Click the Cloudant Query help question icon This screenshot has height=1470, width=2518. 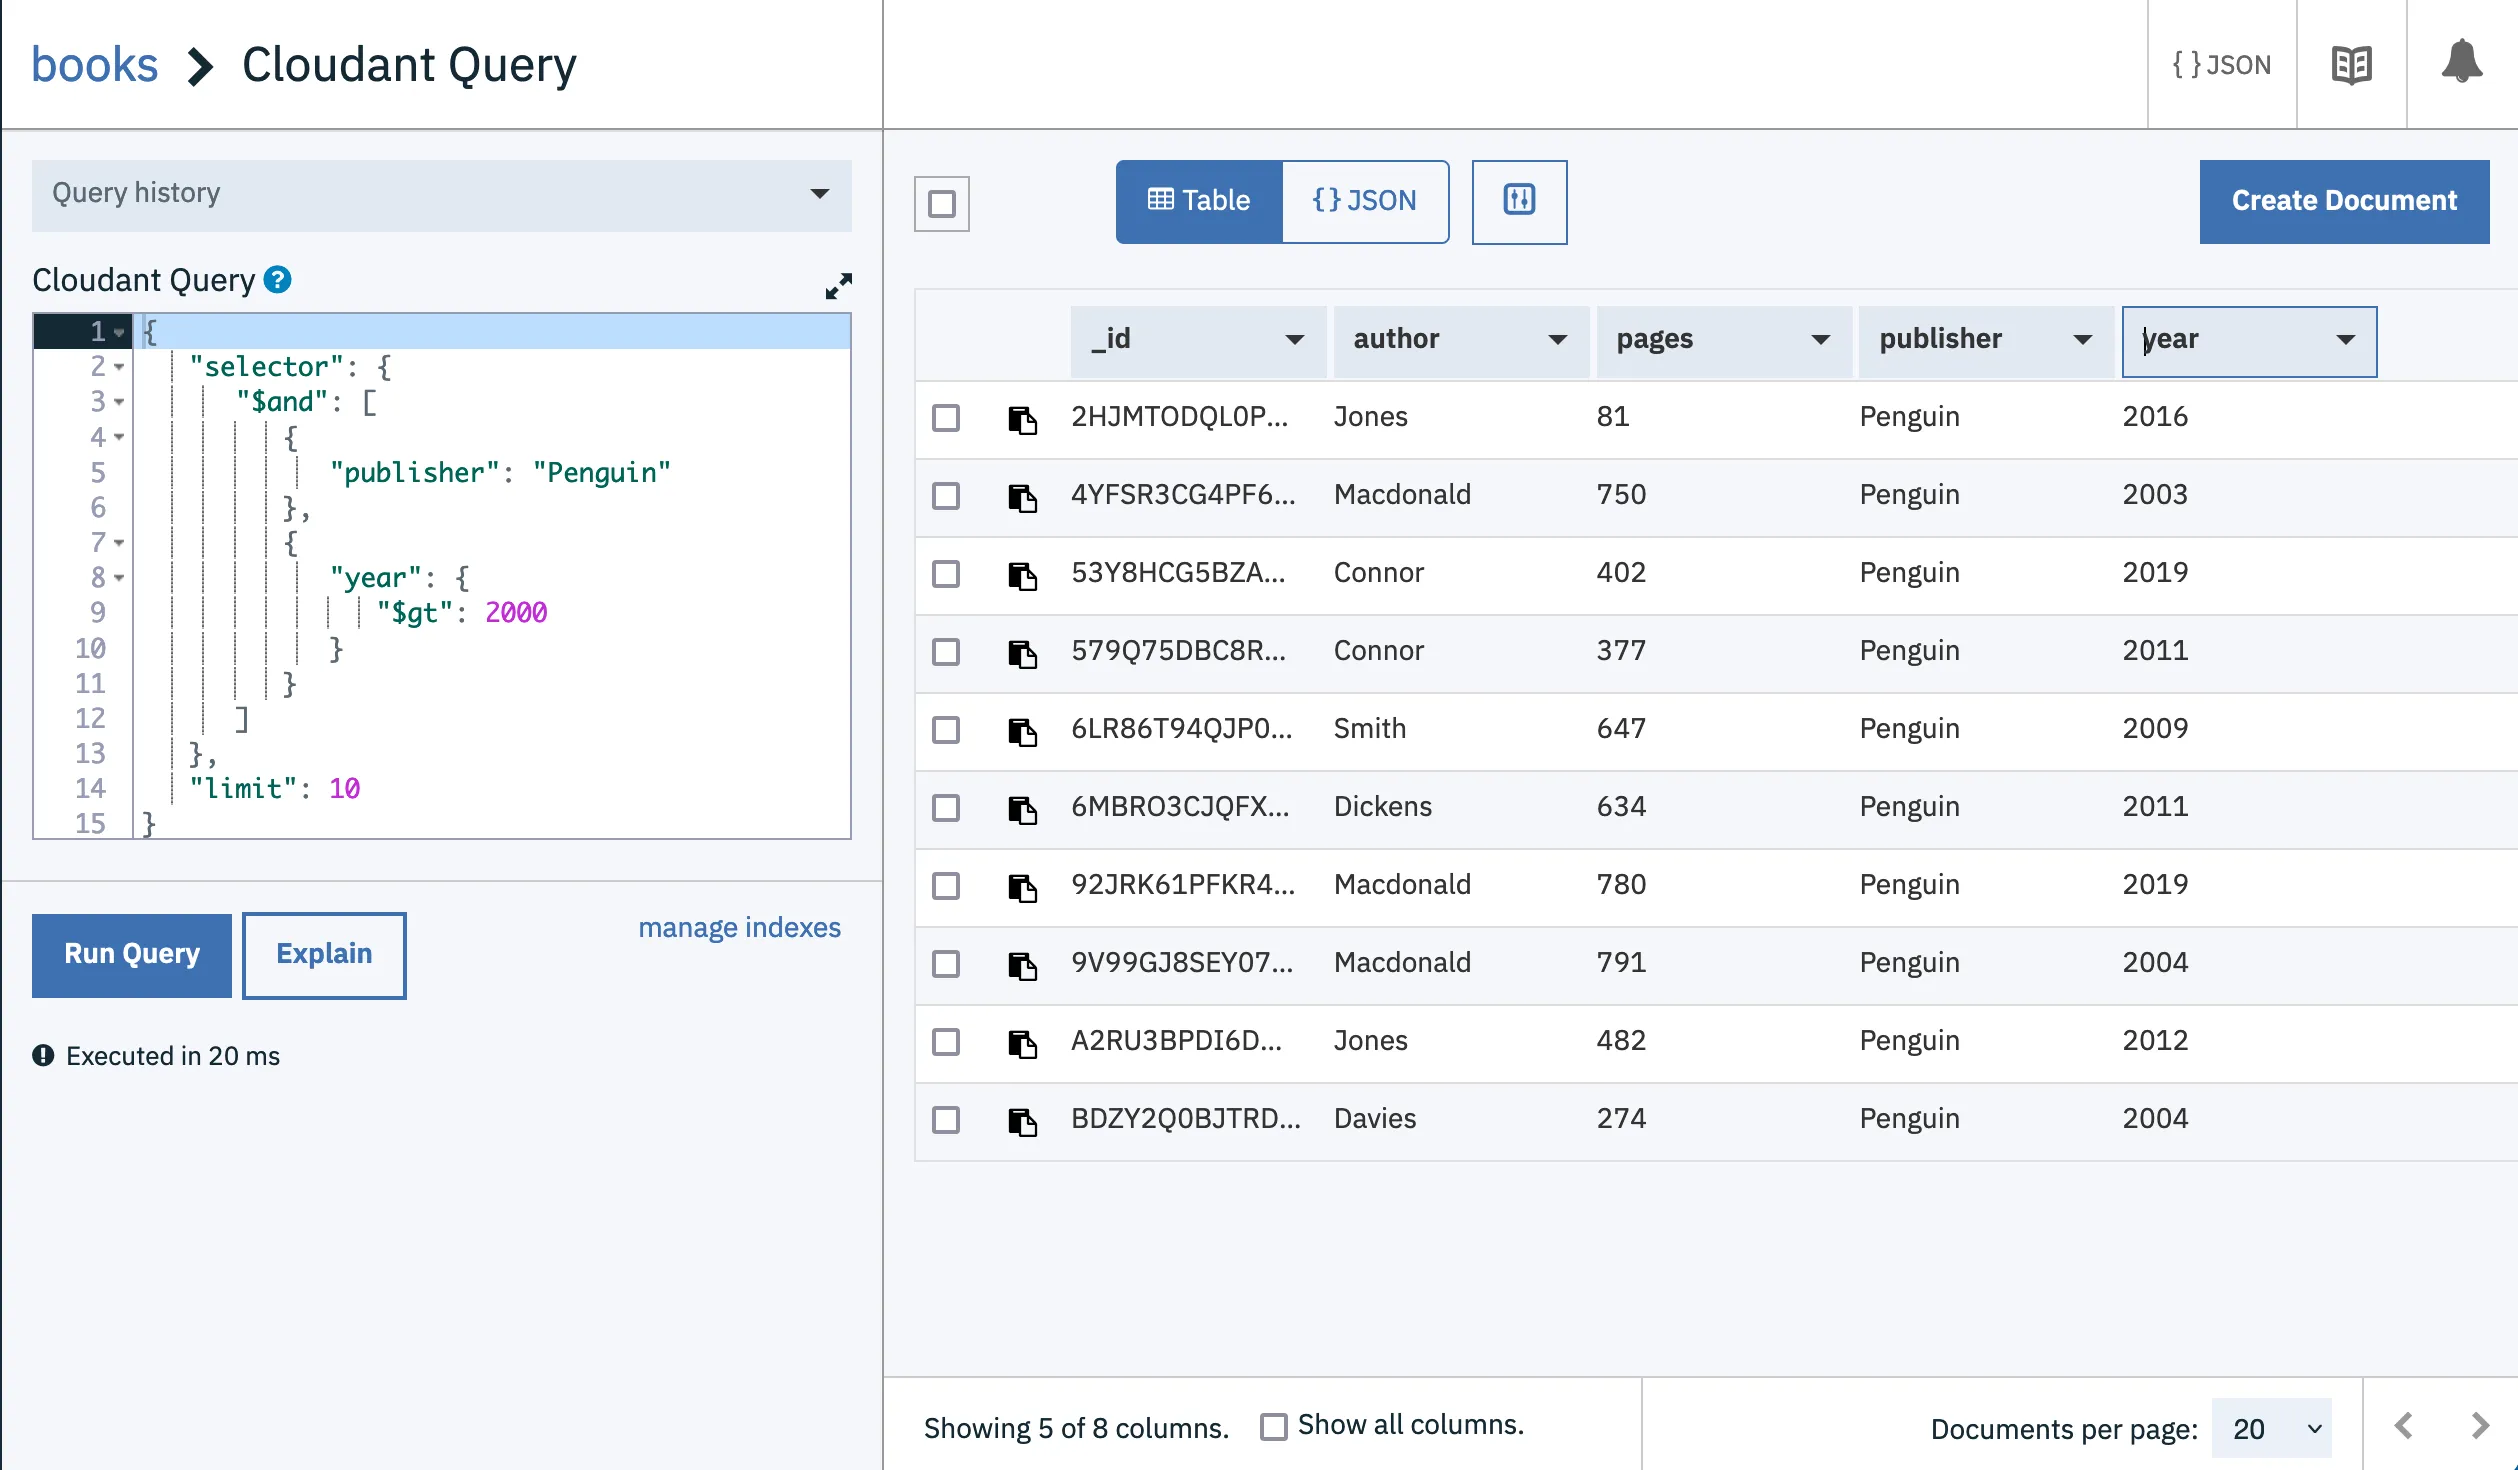277,280
